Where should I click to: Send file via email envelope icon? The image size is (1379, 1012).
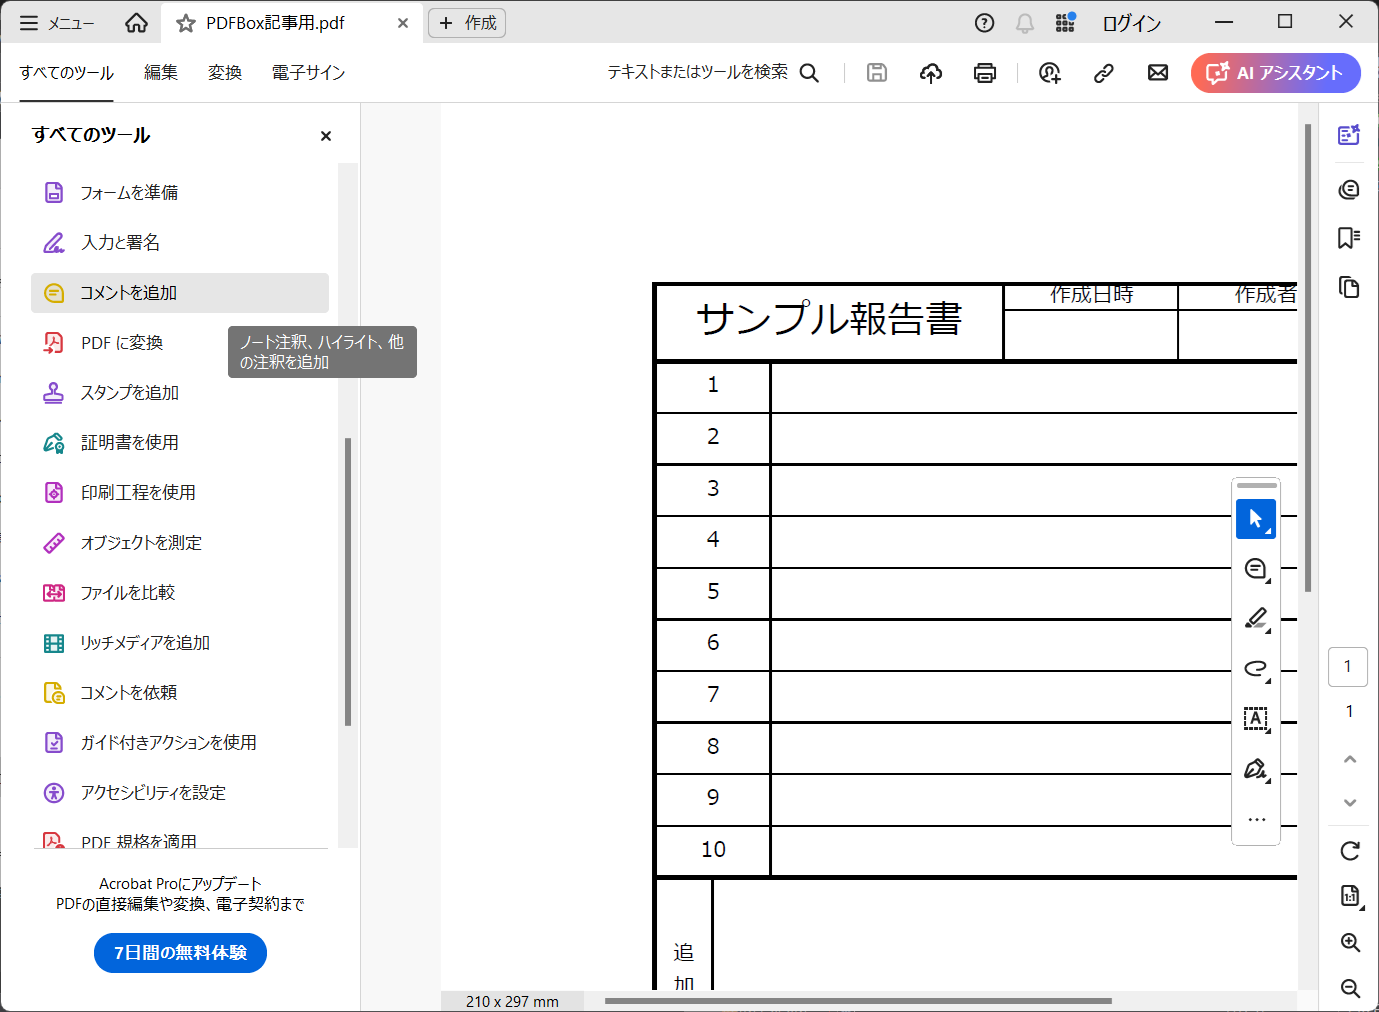point(1157,73)
